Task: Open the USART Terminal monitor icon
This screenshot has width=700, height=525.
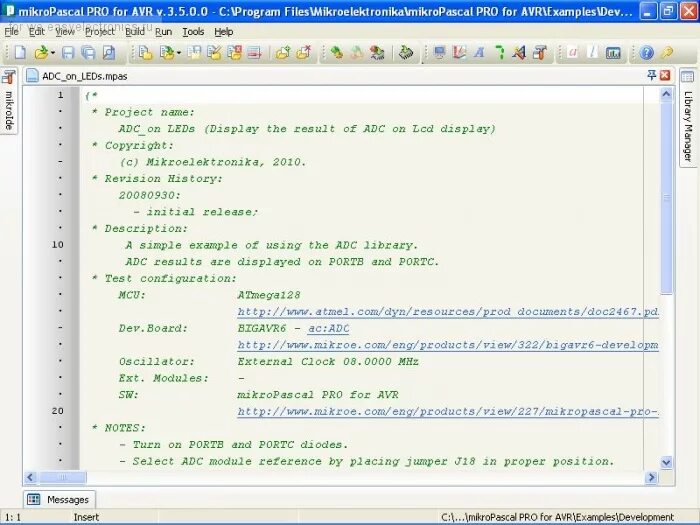Action: click(440, 53)
